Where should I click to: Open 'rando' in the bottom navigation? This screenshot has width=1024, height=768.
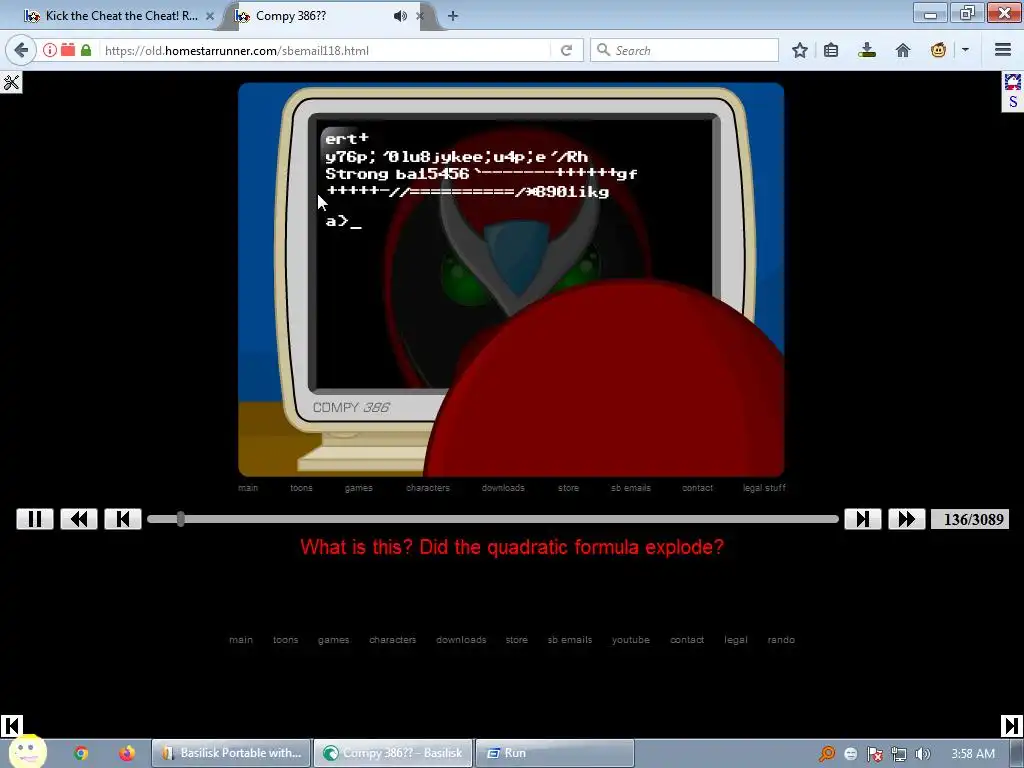(781, 640)
